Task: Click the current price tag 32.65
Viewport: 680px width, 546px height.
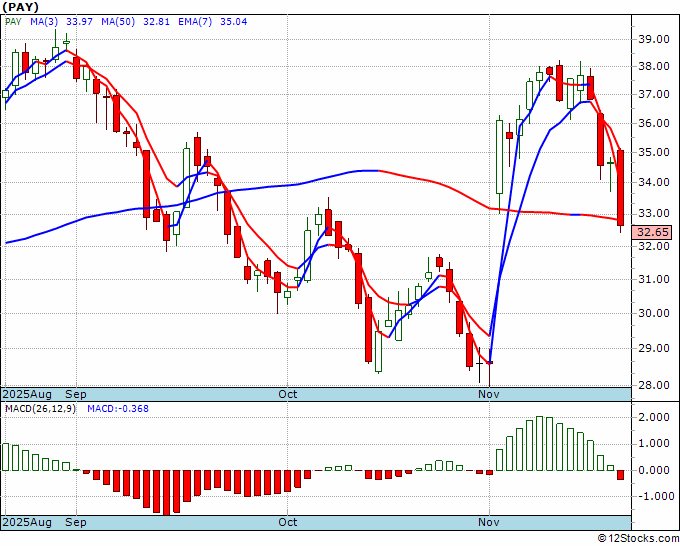Action: (652, 232)
